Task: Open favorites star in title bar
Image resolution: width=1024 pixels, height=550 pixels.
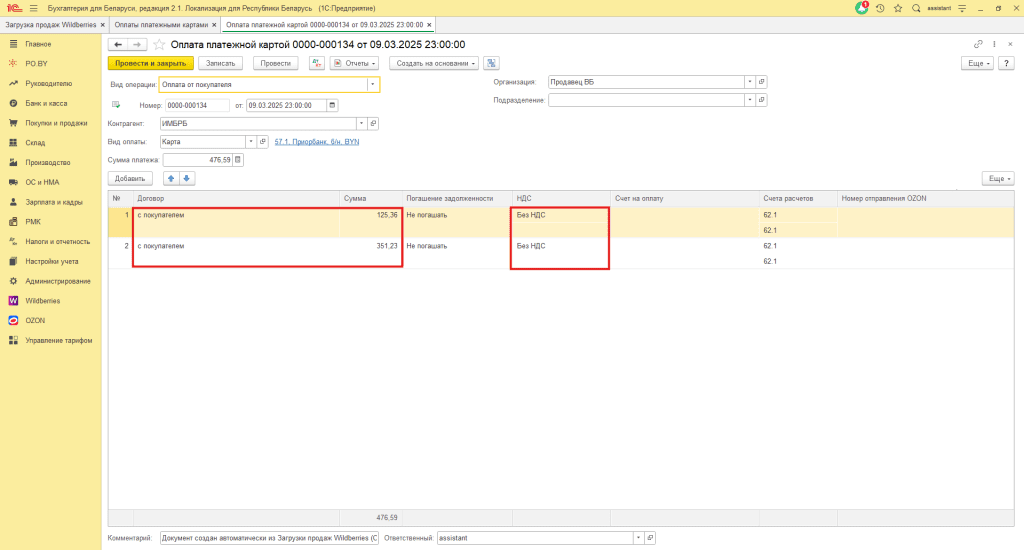Action: pyautogui.click(x=896, y=8)
